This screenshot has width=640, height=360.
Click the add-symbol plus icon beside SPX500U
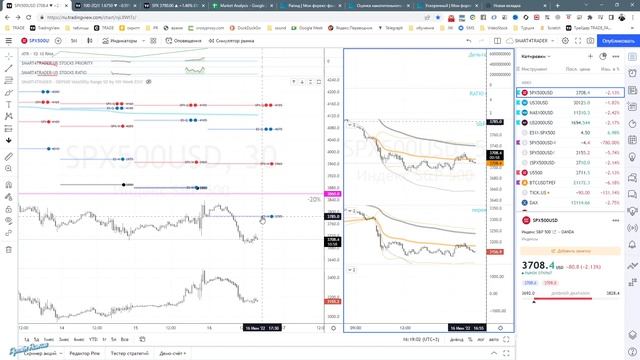click(x=58, y=41)
